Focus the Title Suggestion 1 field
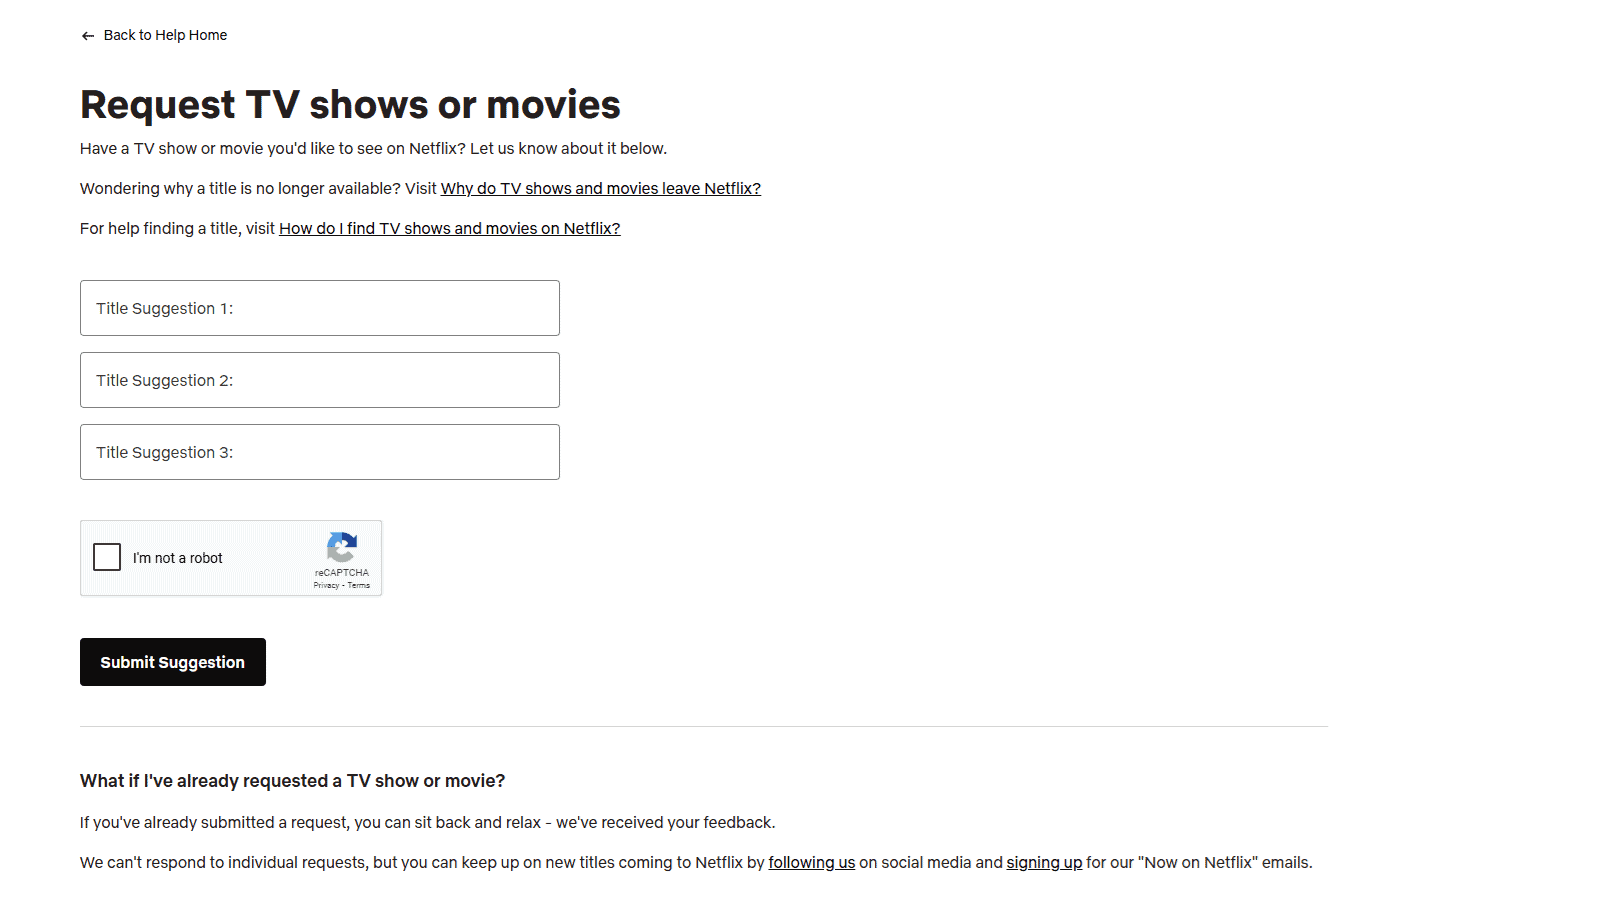The width and height of the screenshot is (1598, 909). click(x=320, y=308)
